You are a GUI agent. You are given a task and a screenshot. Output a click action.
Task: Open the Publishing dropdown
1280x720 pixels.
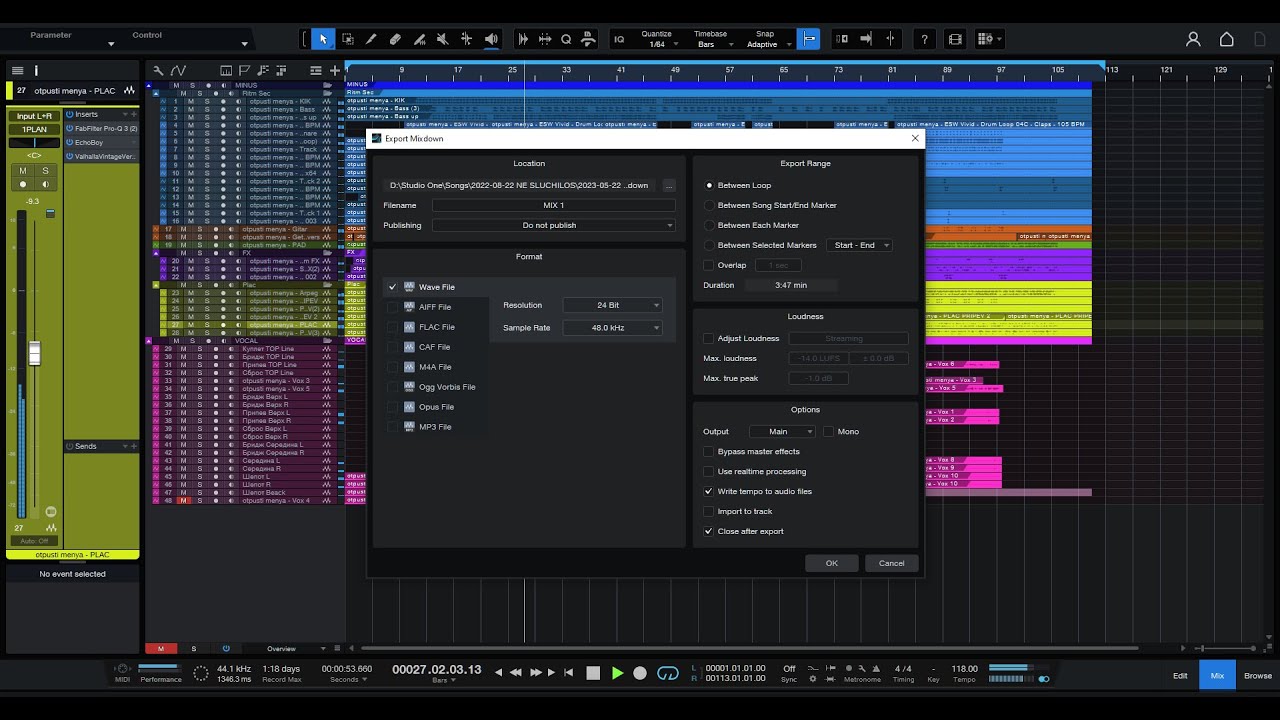click(554, 225)
